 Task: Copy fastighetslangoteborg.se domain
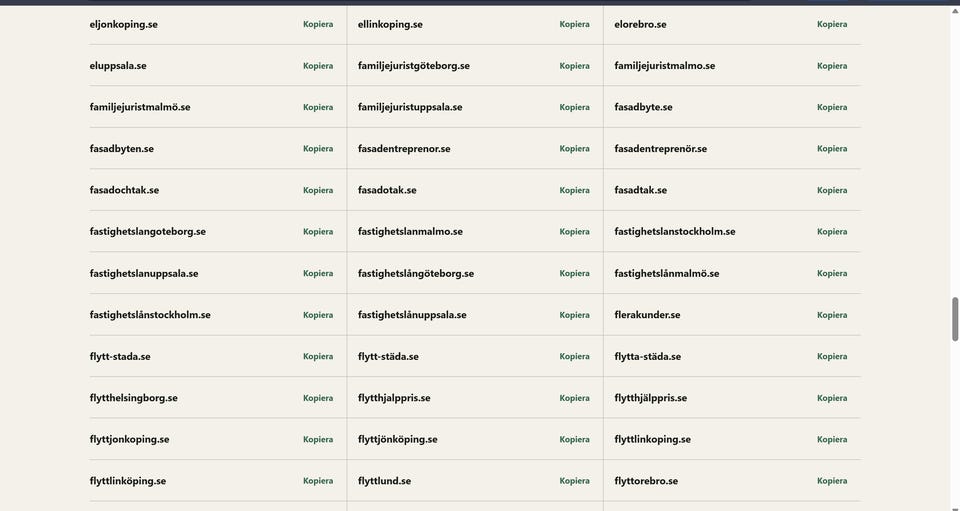tap(318, 231)
